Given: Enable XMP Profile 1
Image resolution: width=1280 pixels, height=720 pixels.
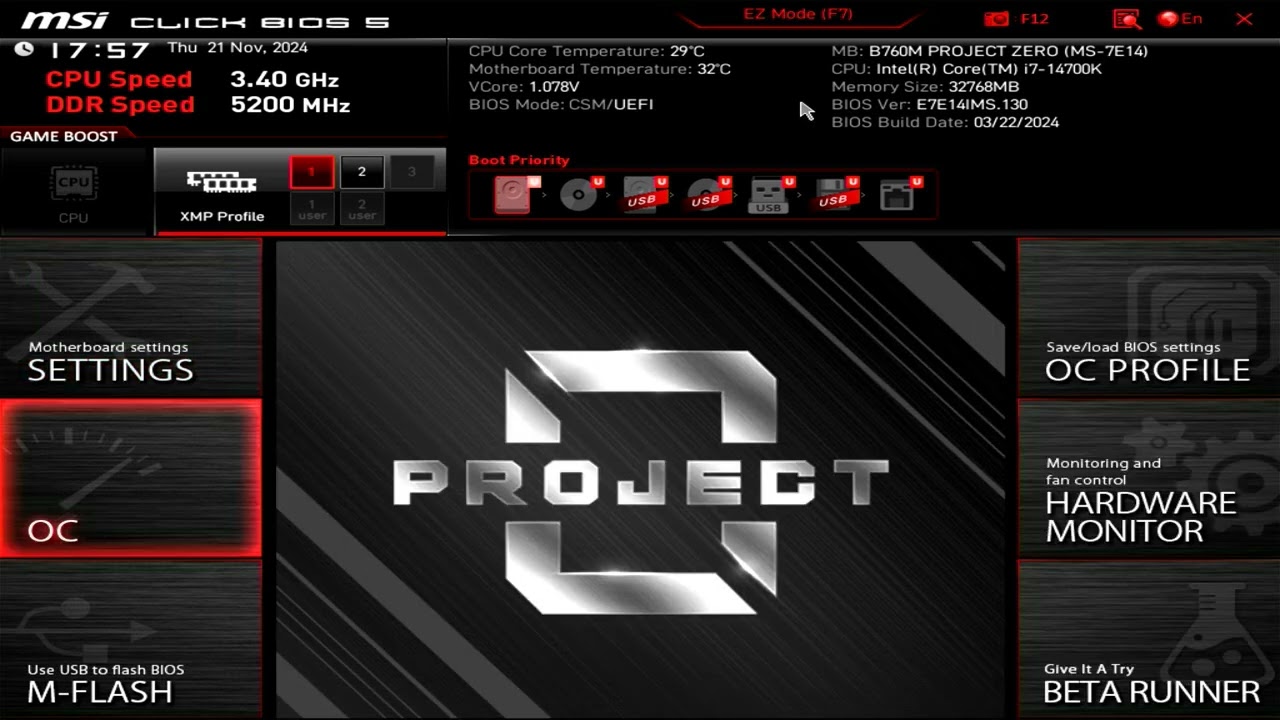Looking at the screenshot, I should [x=311, y=172].
